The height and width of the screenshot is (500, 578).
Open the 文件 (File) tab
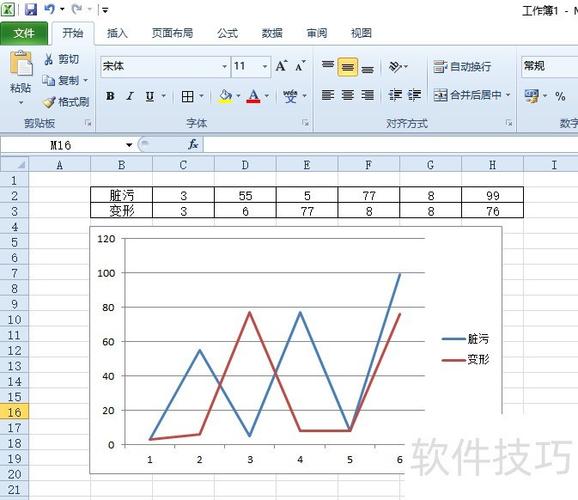(x=24, y=34)
